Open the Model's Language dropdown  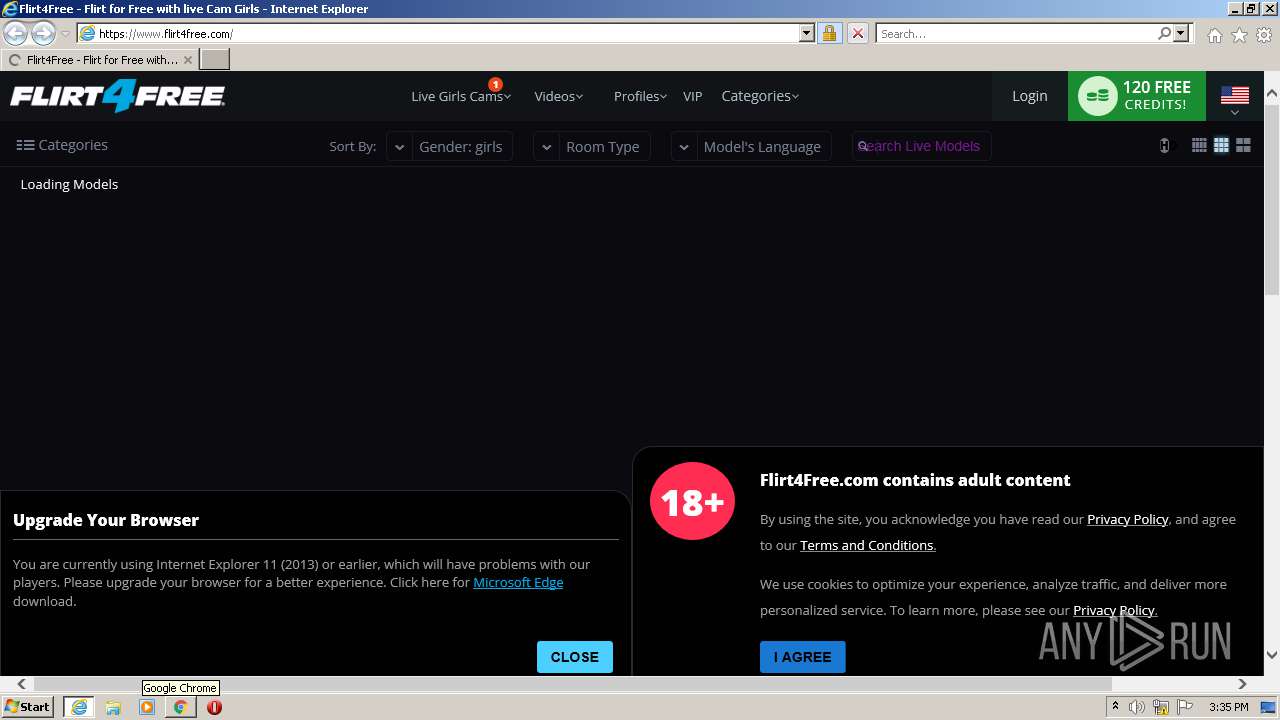[x=751, y=146]
